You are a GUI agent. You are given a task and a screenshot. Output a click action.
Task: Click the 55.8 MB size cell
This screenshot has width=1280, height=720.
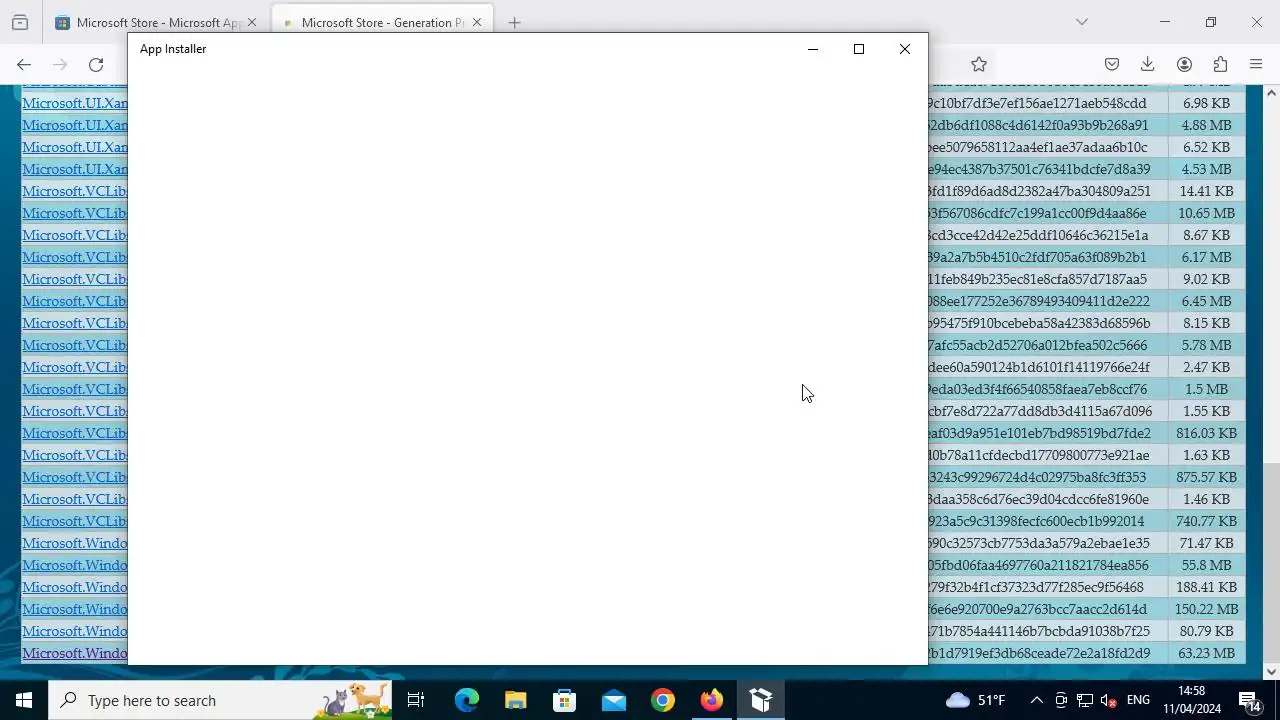pyautogui.click(x=1206, y=565)
